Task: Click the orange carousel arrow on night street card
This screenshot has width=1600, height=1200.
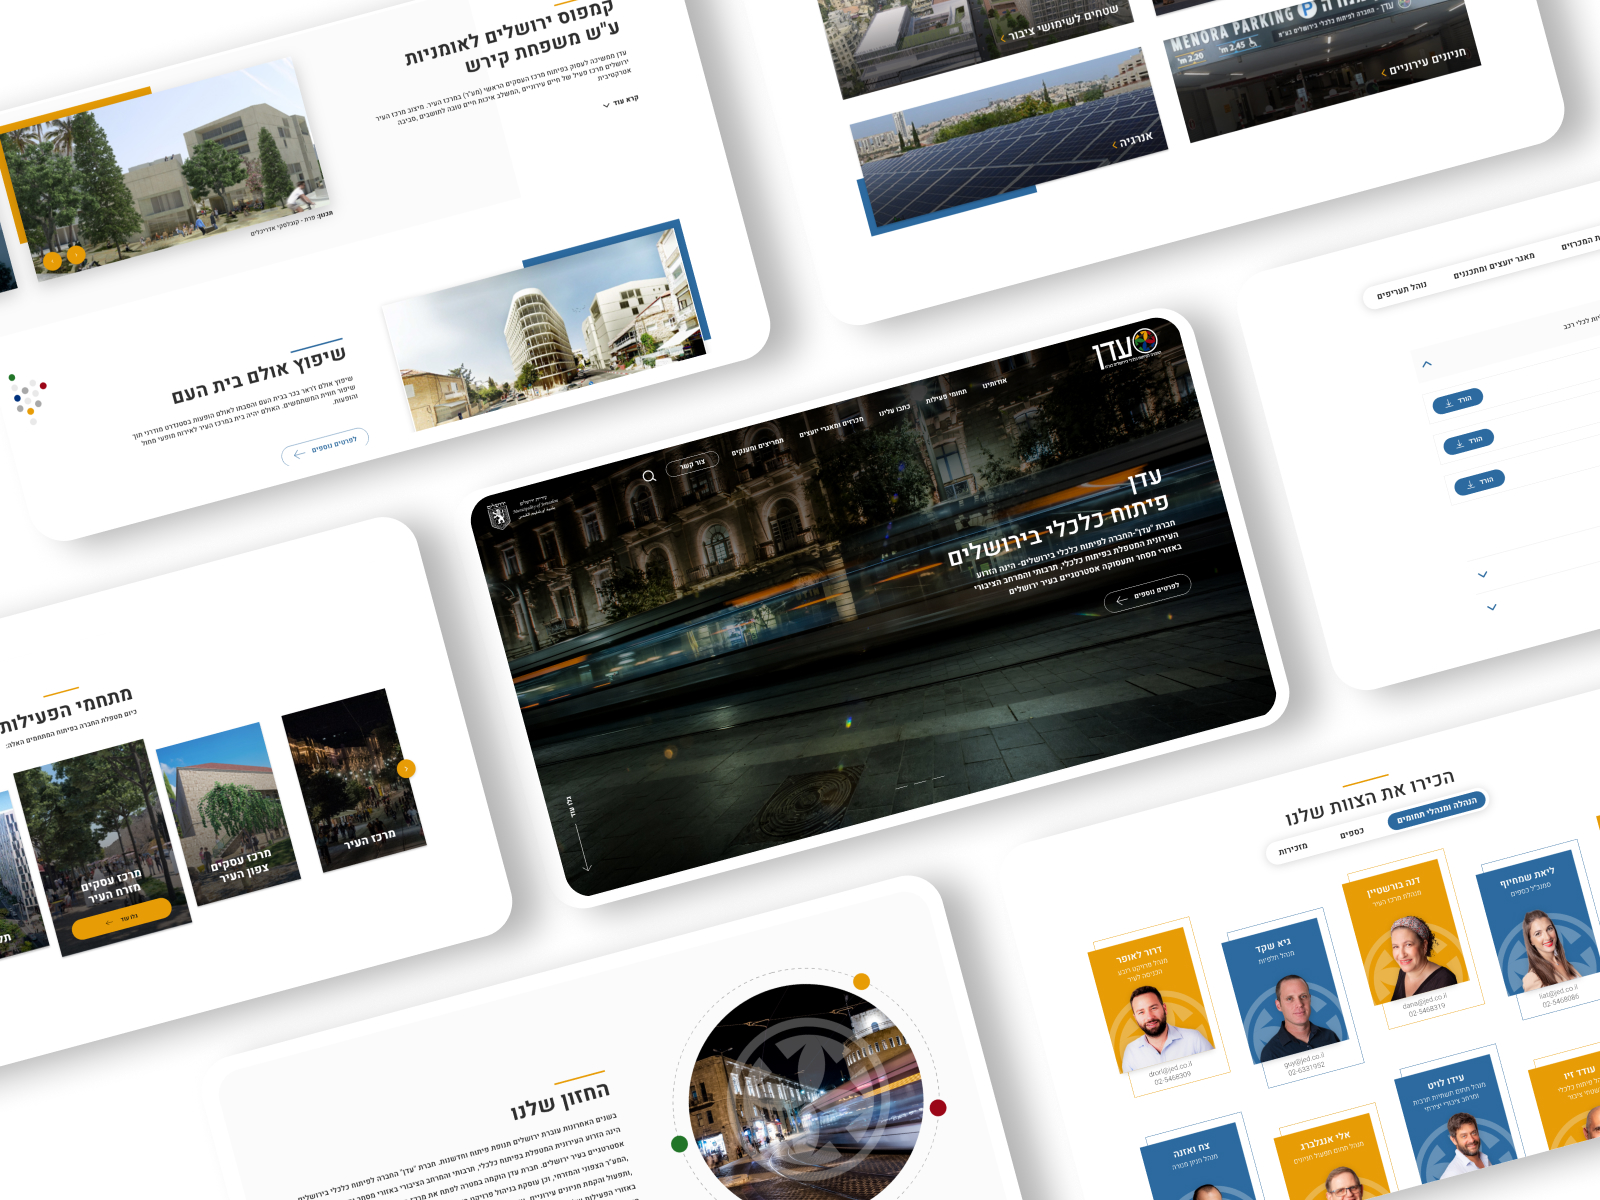Action: (x=406, y=768)
